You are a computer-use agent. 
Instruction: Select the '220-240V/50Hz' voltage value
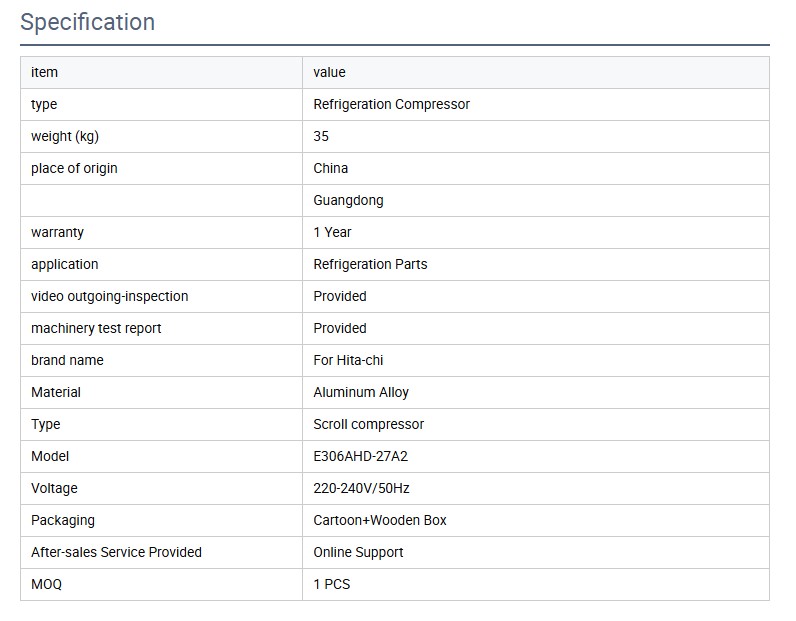point(361,488)
